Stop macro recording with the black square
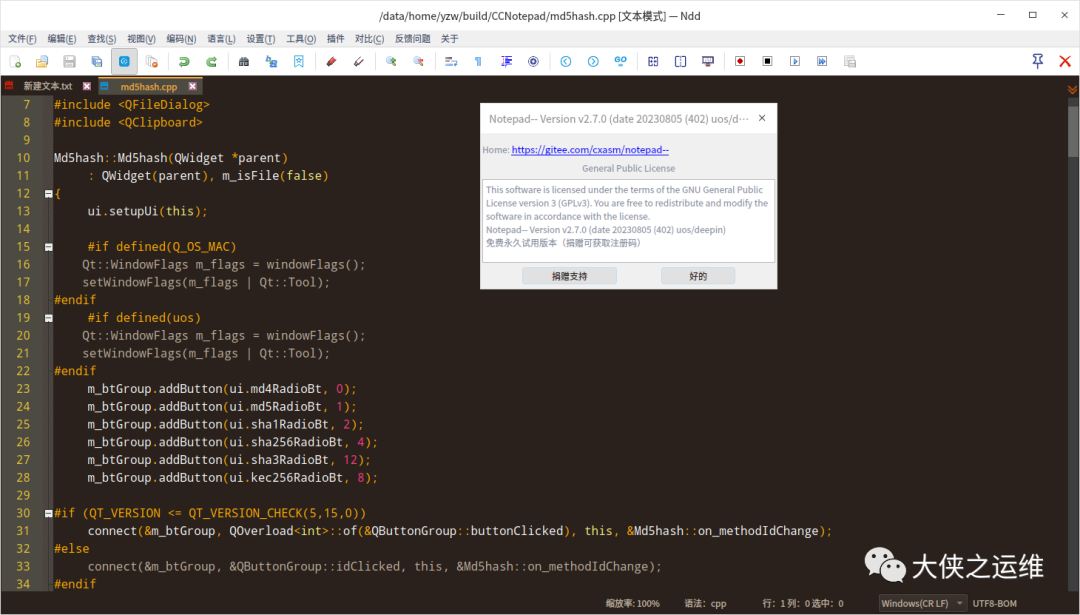 (767, 61)
